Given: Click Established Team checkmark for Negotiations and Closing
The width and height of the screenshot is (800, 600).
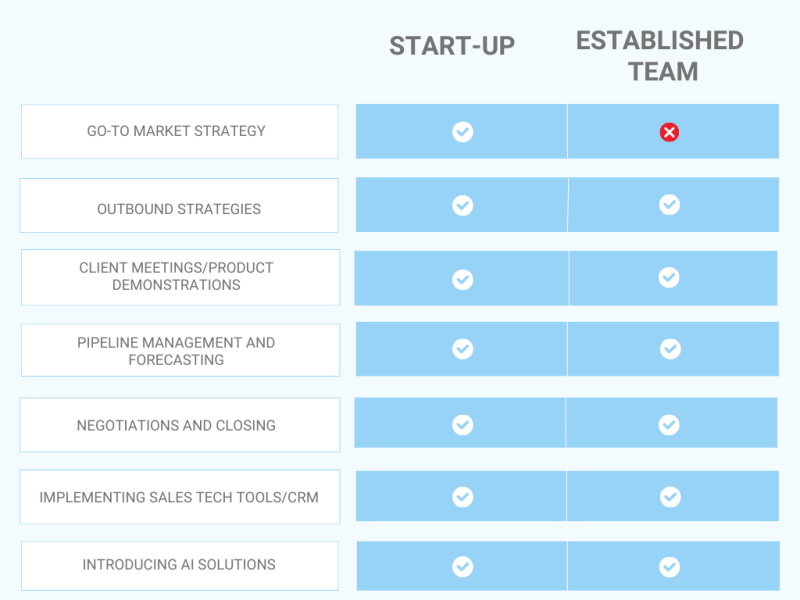Looking at the screenshot, I should pyautogui.click(x=669, y=425).
